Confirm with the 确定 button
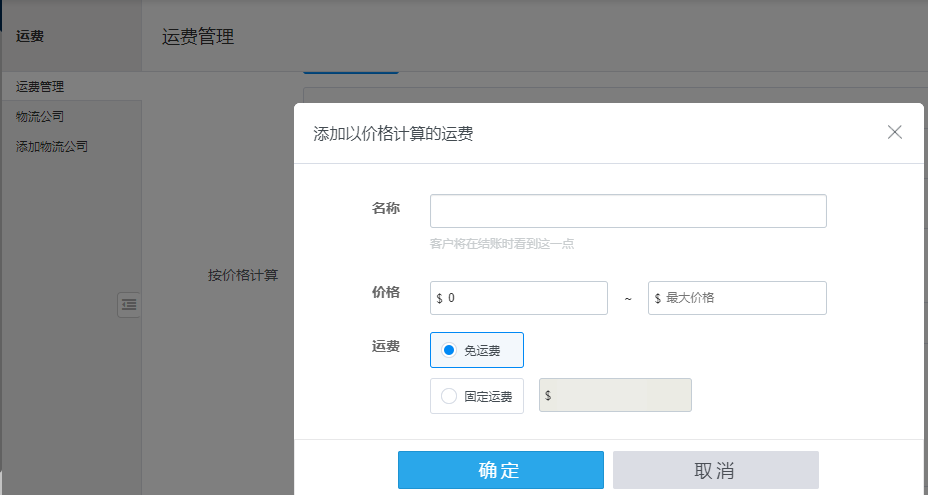 500,470
